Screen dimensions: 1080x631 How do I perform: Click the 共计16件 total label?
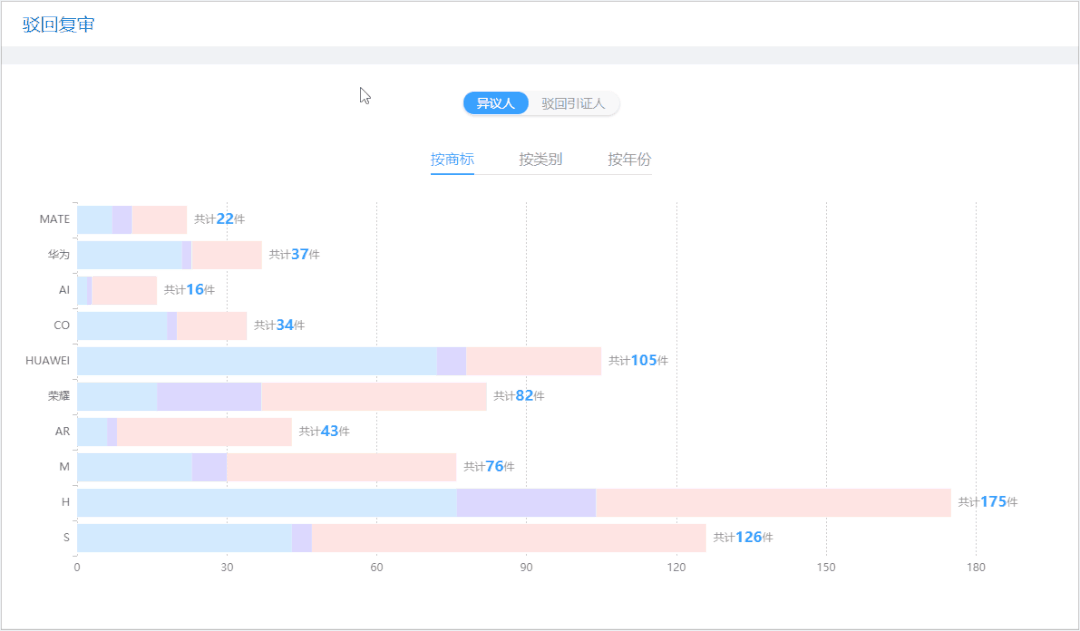[x=189, y=290]
